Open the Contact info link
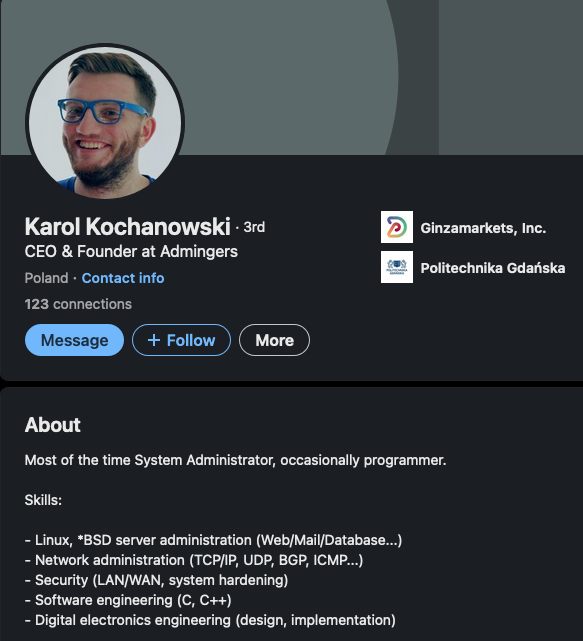The height and width of the screenshot is (641, 583). (x=123, y=278)
